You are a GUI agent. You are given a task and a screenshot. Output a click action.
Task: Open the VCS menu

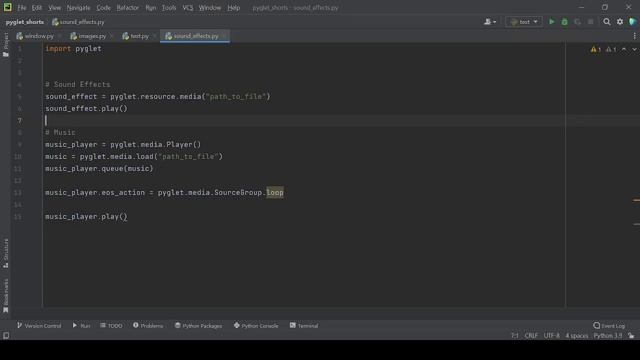[187, 7]
